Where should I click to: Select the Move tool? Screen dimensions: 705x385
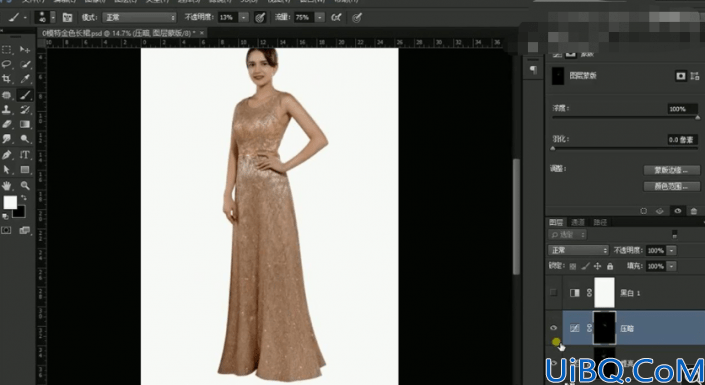coord(25,49)
